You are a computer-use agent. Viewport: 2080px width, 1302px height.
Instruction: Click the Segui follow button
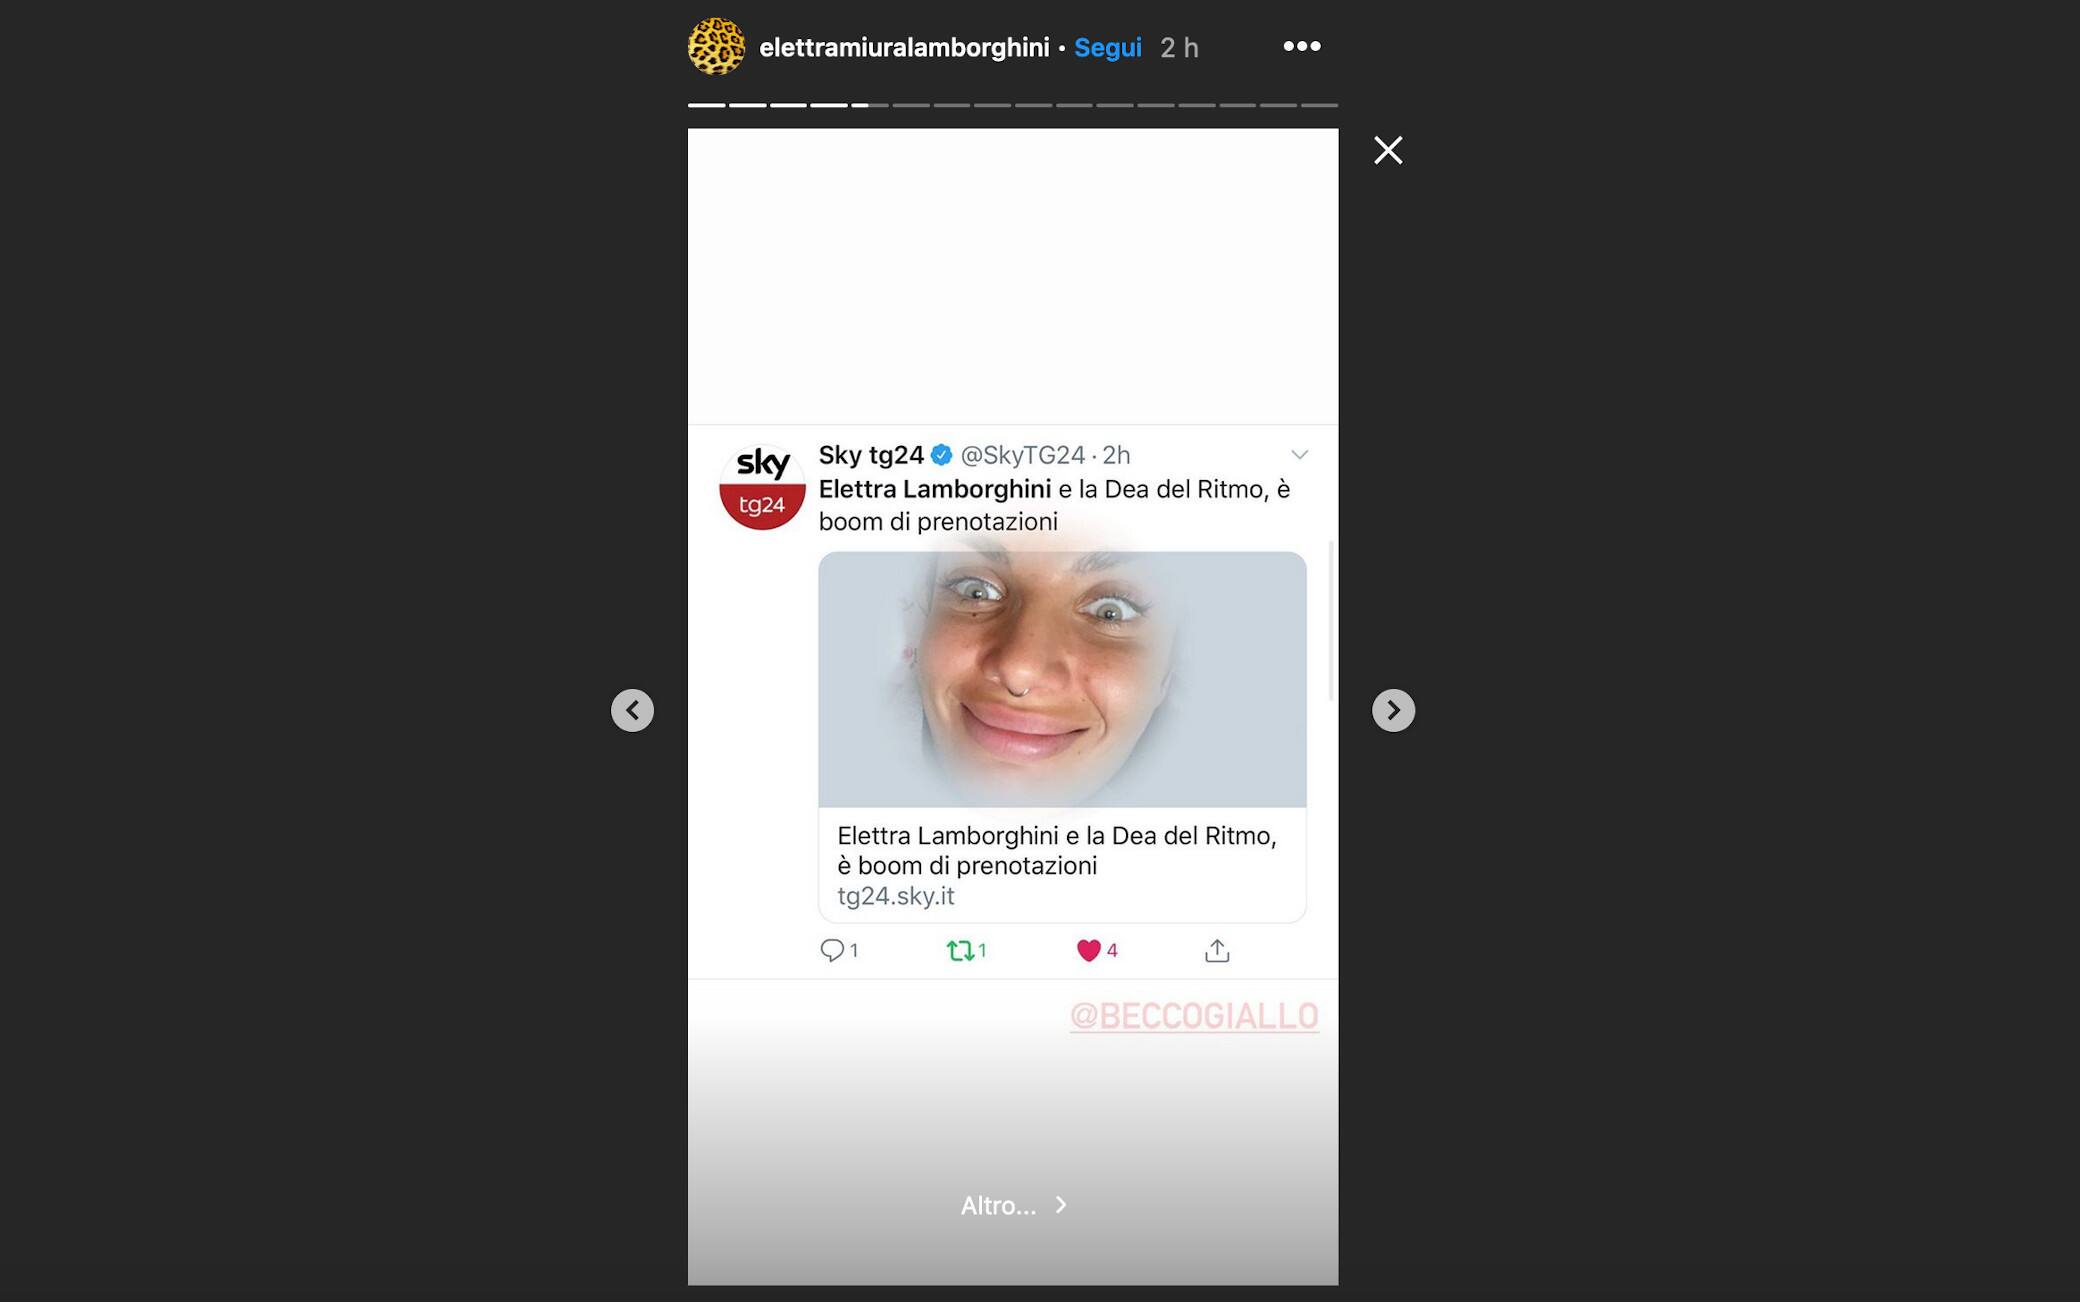(x=1107, y=47)
